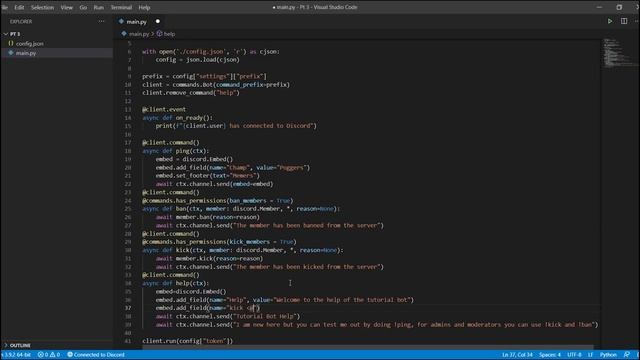Click the '@client.event' decorator line

164,109
